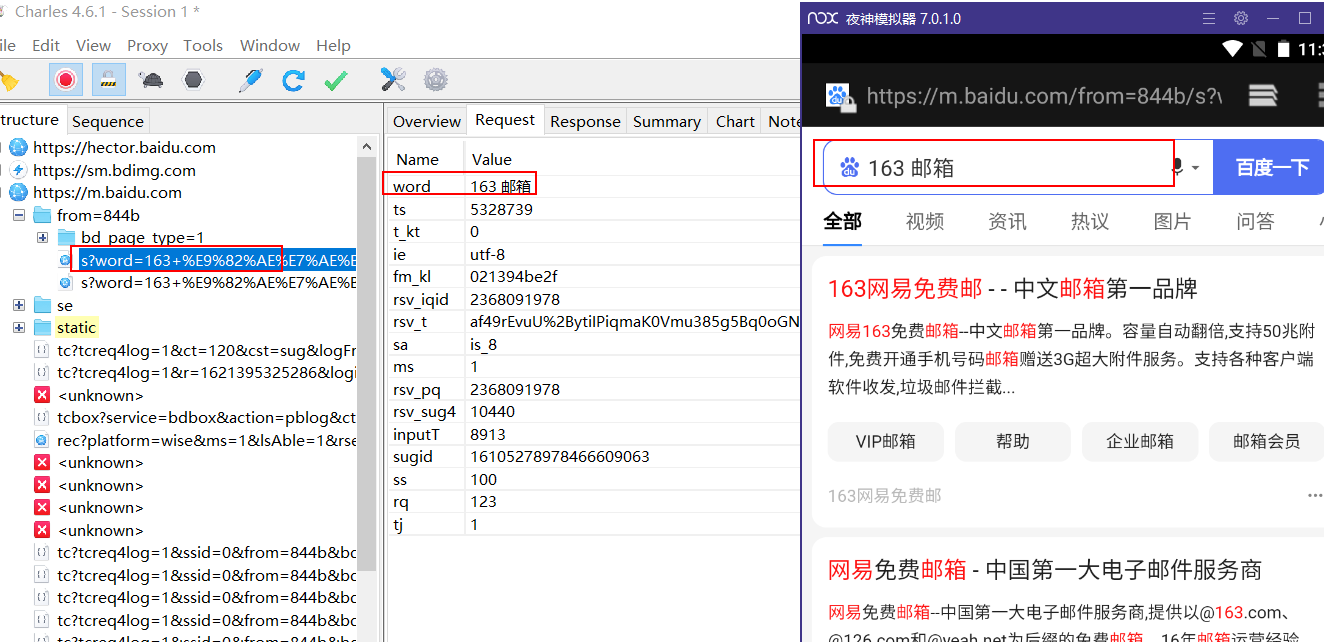Switch to the Response tab
The height and width of the screenshot is (642, 1324).
coord(585,121)
